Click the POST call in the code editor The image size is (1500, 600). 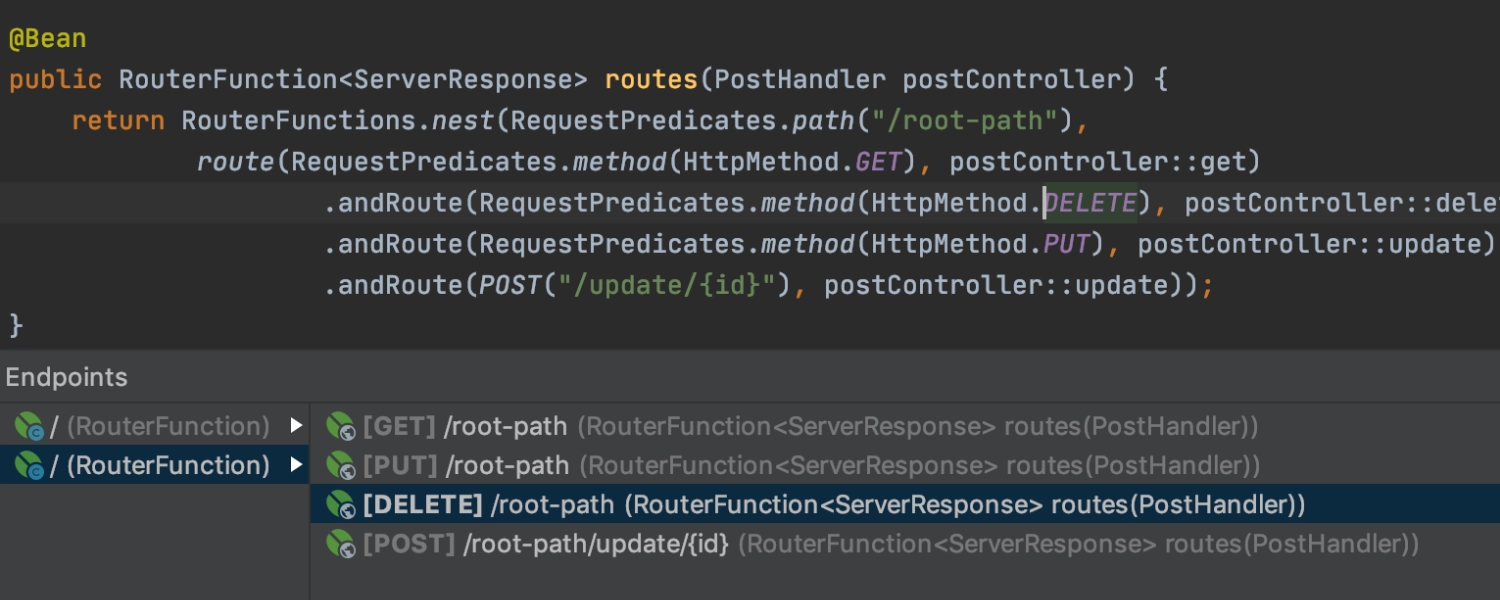510,286
